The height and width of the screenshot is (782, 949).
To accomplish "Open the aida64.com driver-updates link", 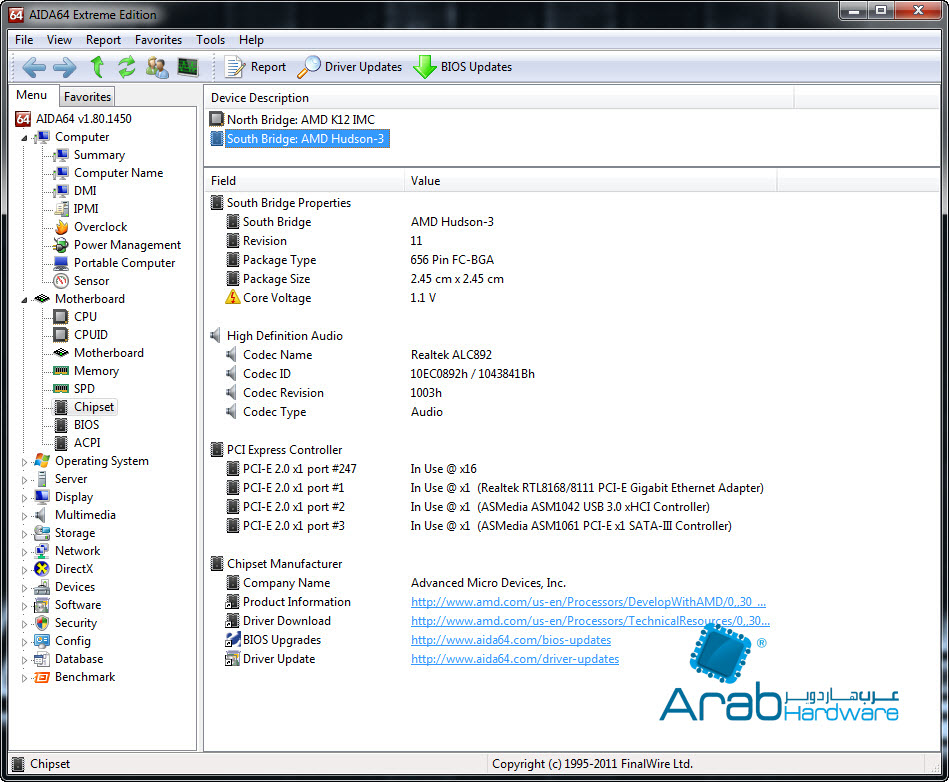I will click(x=515, y=659).
